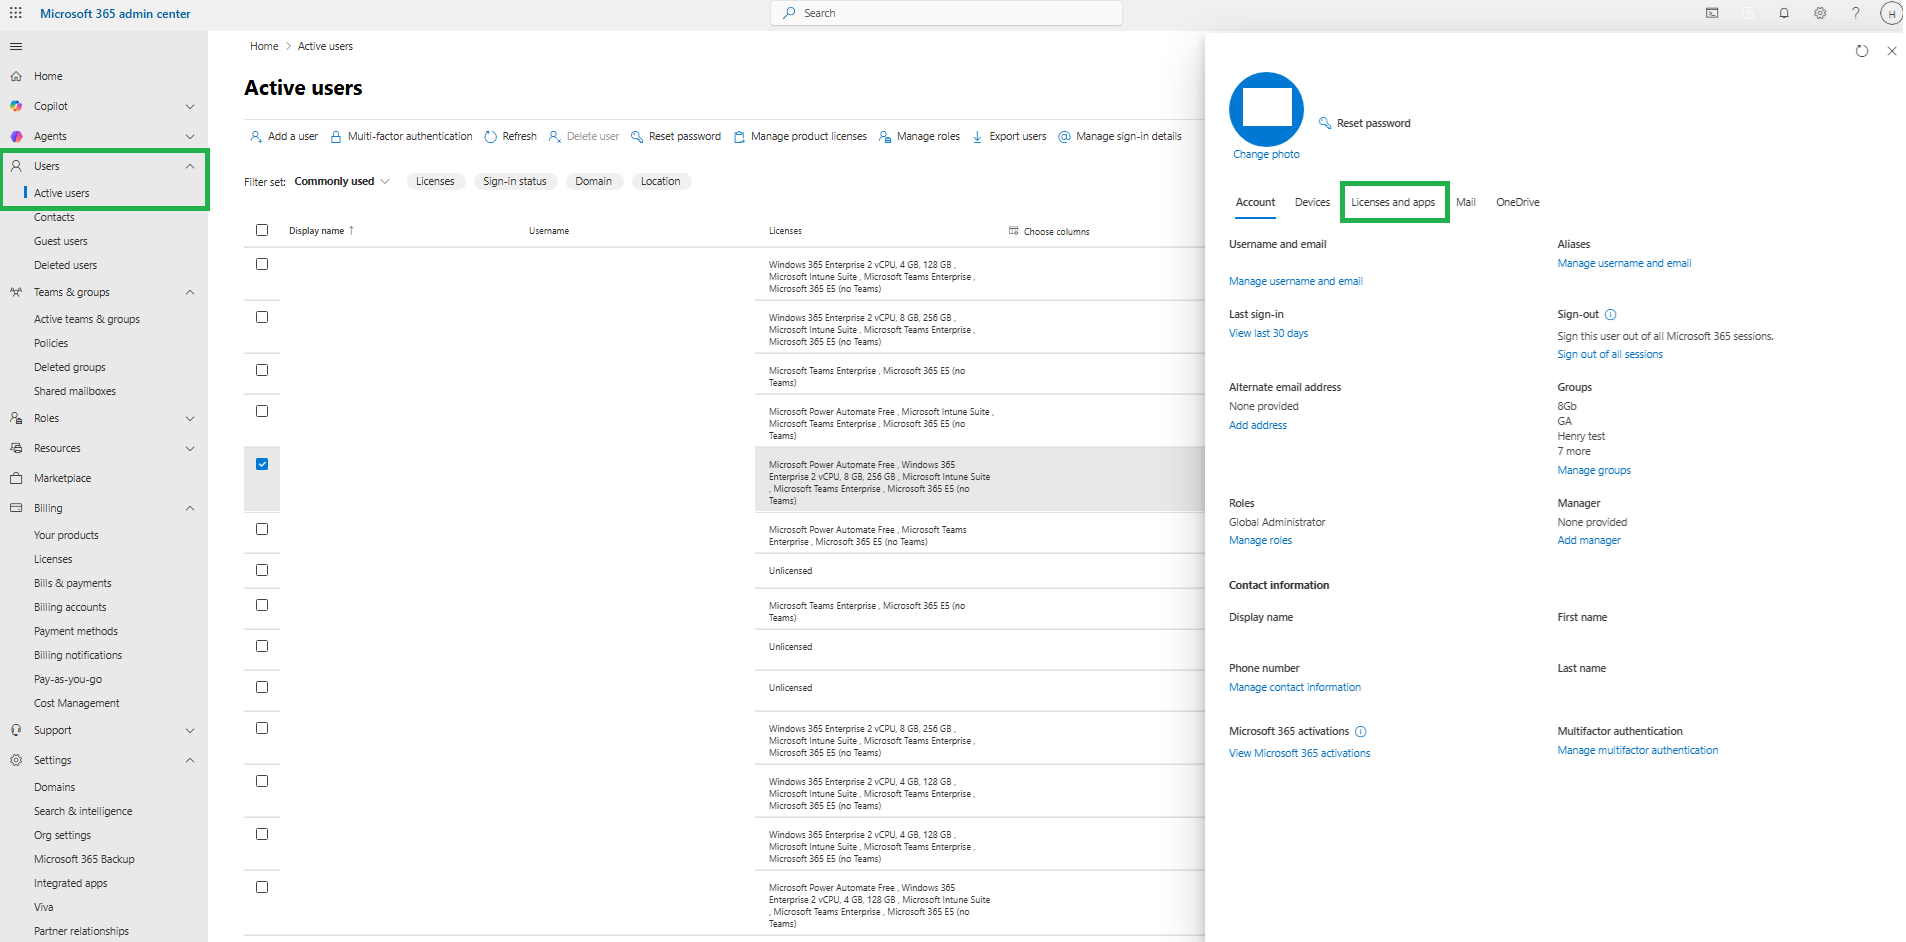This screenshot has height=942, width=1906.
Task: Open Manage product licenses
Action: pos(800,137)
